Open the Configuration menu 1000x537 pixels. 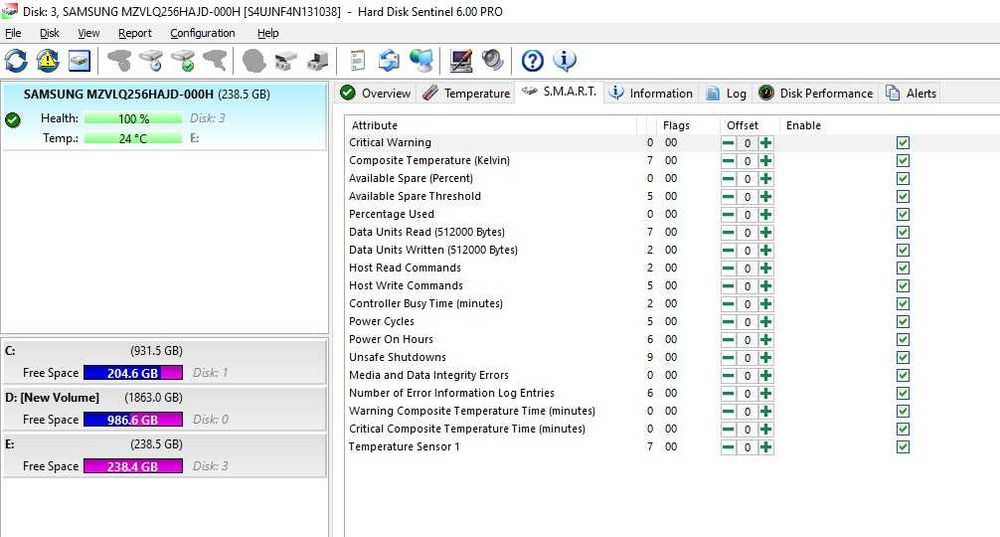click(x=202, y=33)
